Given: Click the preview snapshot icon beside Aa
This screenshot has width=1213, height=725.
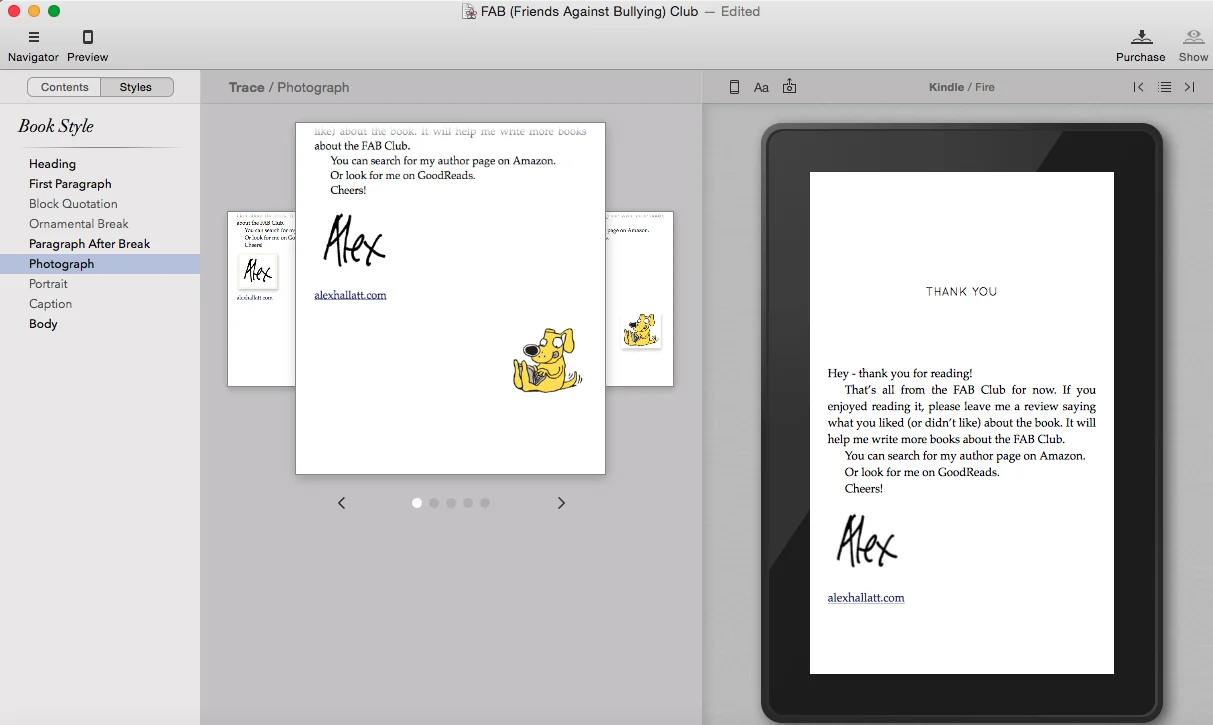Looking at the screenshot, I should pyautogui.click(x=790, y=87).
